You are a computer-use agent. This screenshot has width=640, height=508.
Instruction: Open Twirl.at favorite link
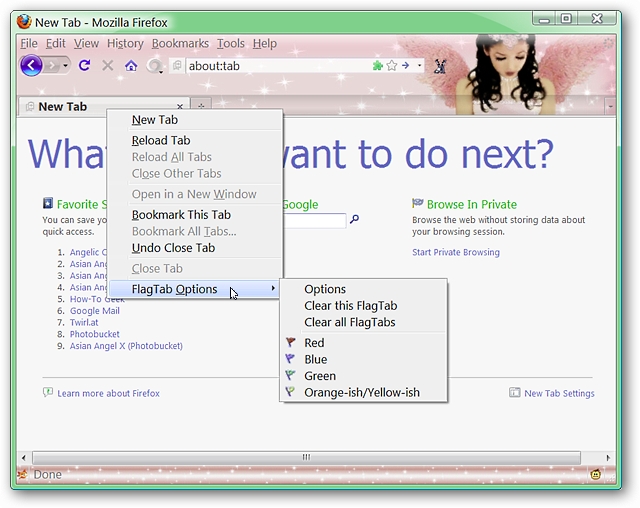tap(84, 323)
